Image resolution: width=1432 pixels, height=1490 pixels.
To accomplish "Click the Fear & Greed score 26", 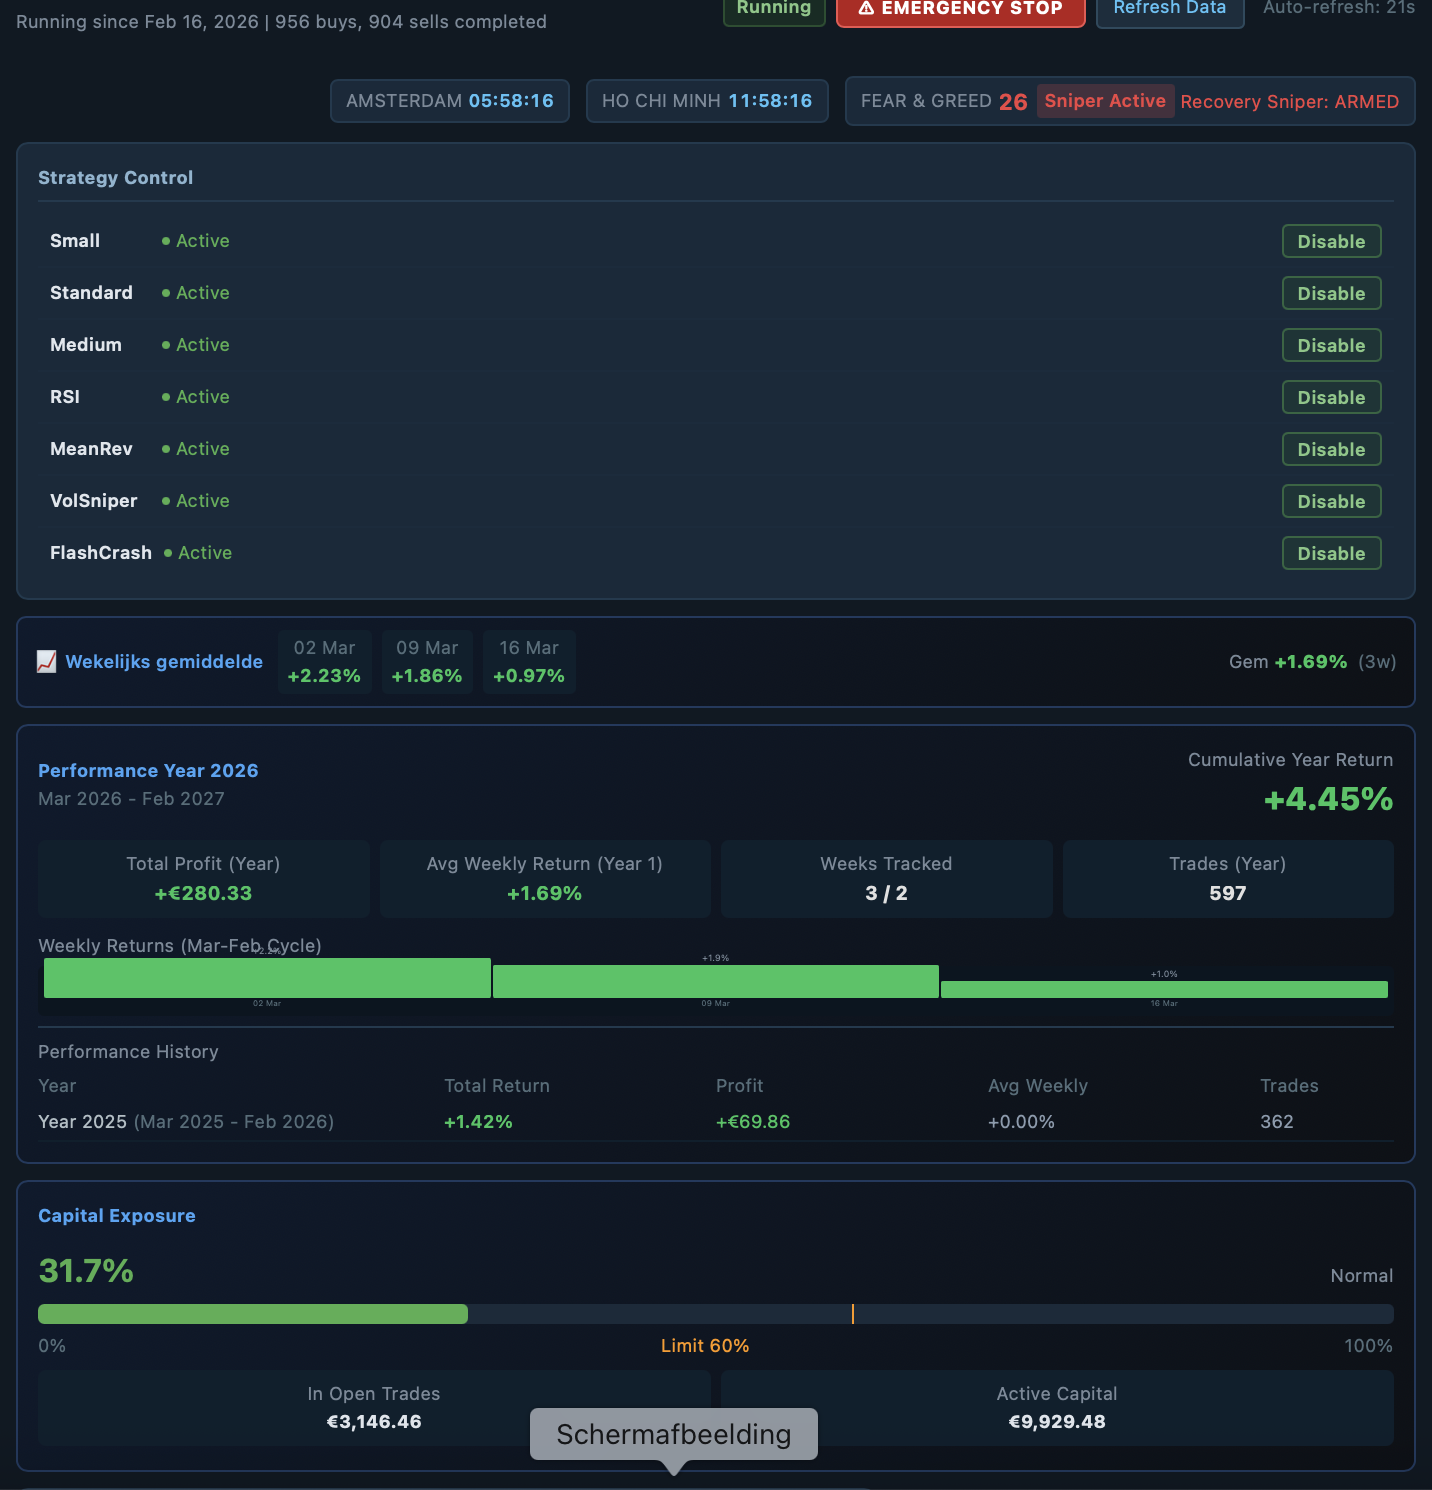I will pyautogui.click(x=1014, y=101).
